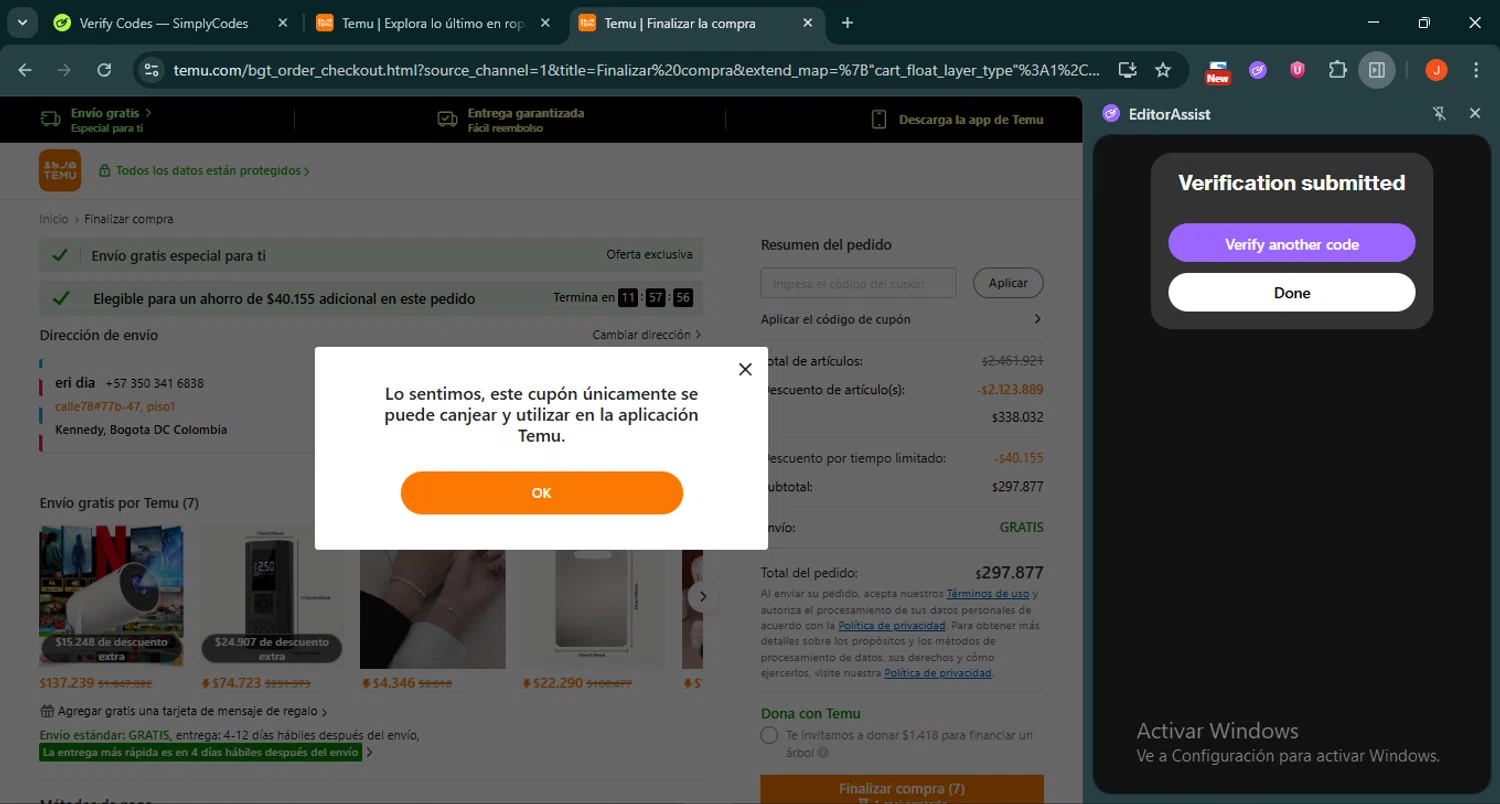Image resolution: width=1500 pixels, height=804 pixels.
Task: Click the $297.877 order total
Action: pyautogui.click(x=1009, y=573)
